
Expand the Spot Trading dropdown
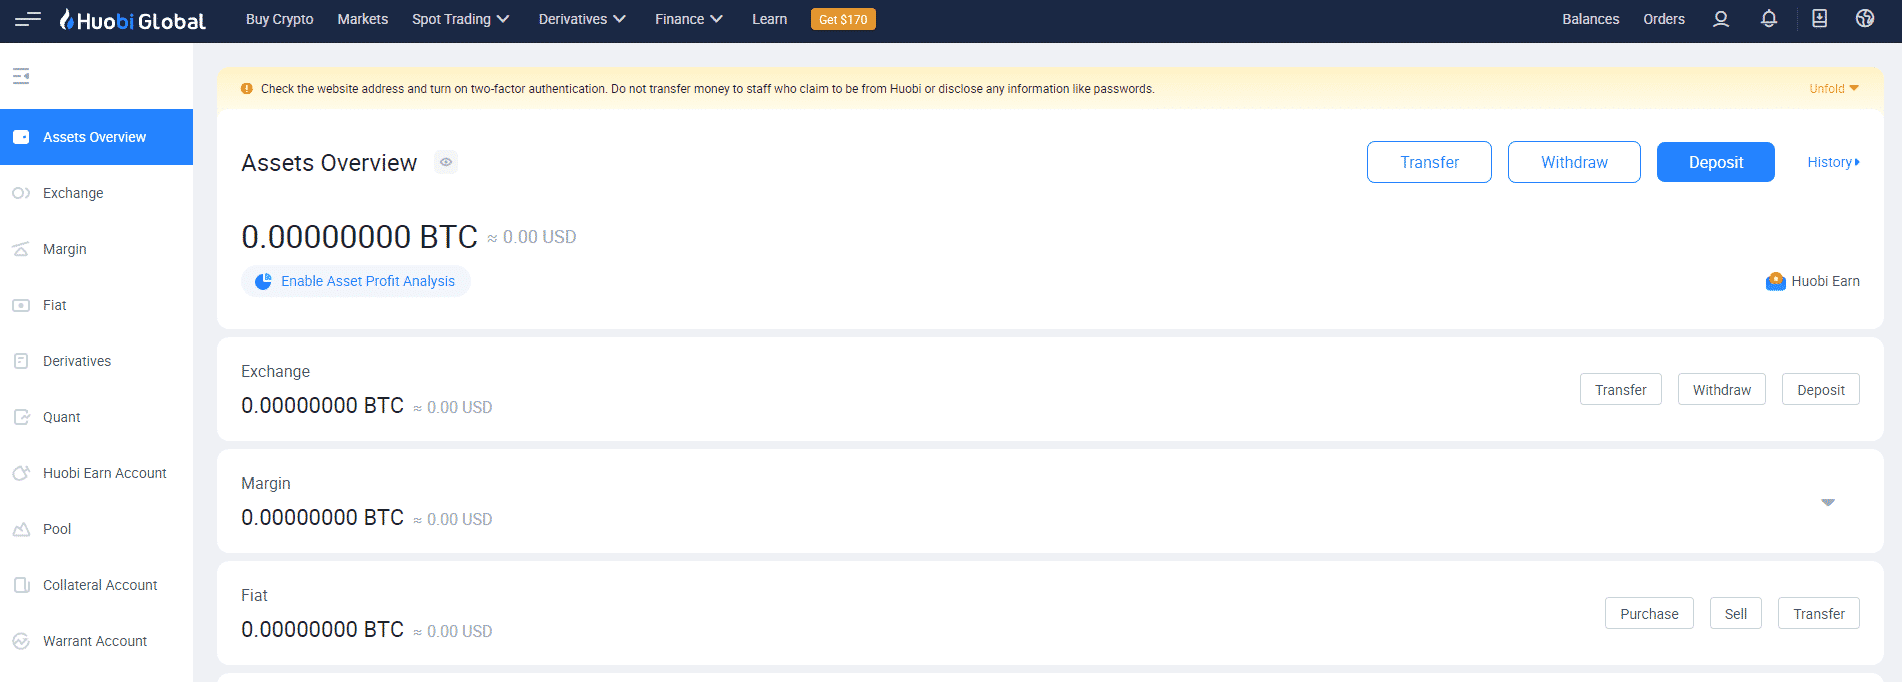tap(460, 19)
